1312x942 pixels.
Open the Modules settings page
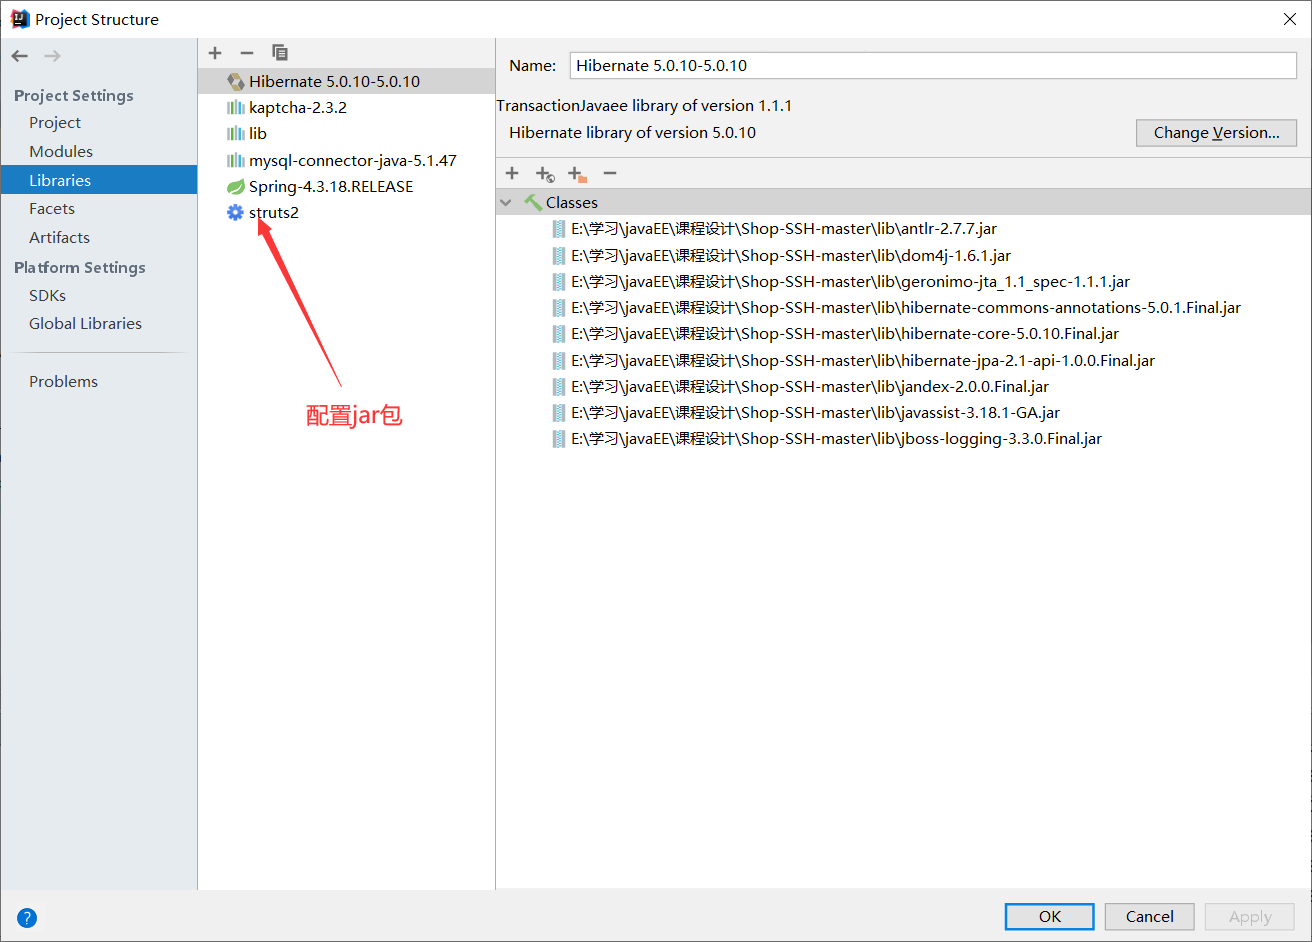[x=61, y=151]
